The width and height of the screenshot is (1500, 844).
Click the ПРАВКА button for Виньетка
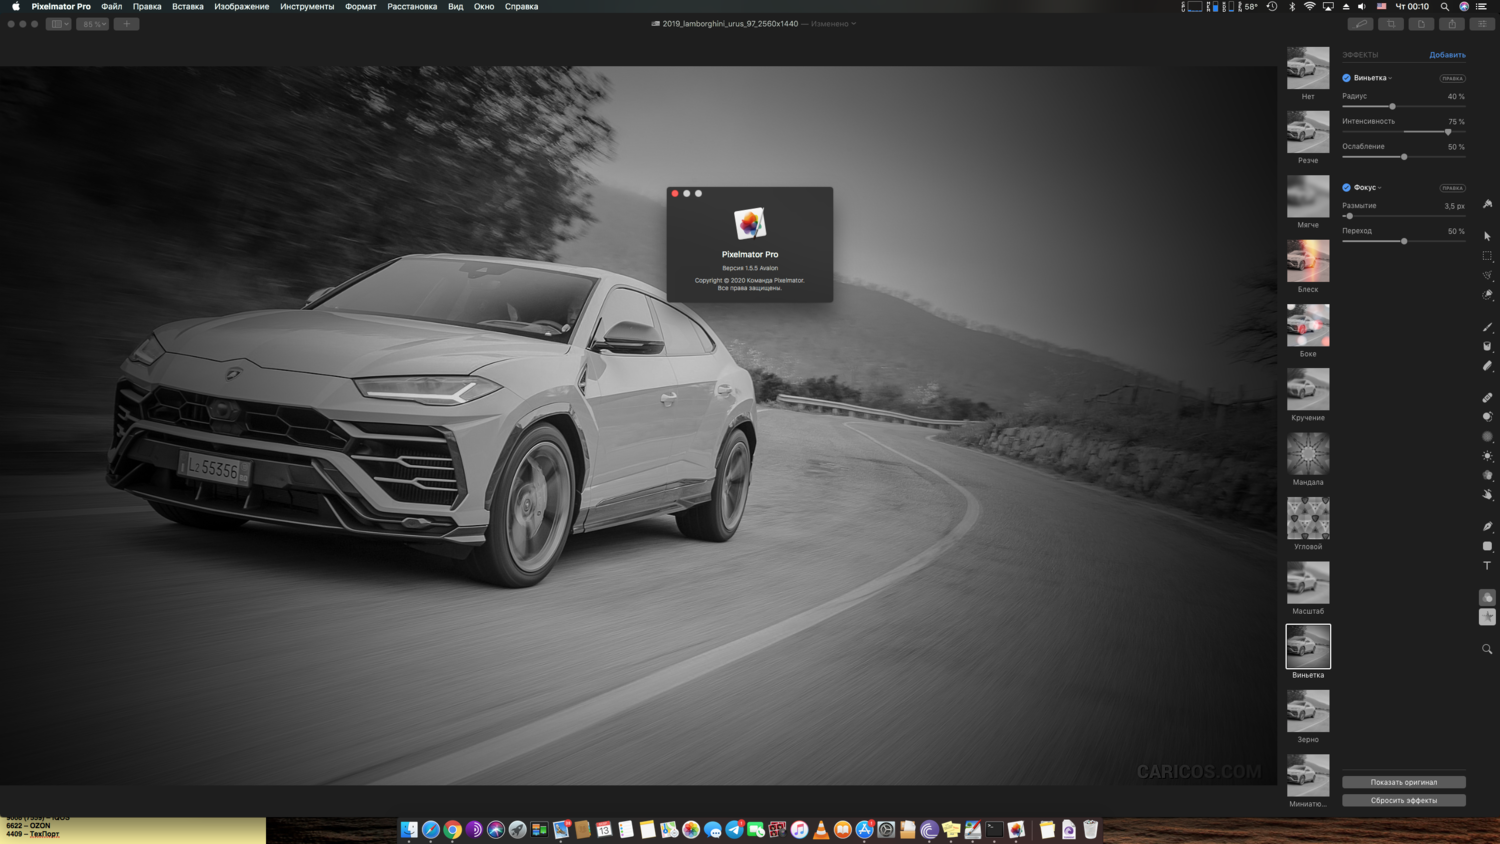pos(1452,78)
